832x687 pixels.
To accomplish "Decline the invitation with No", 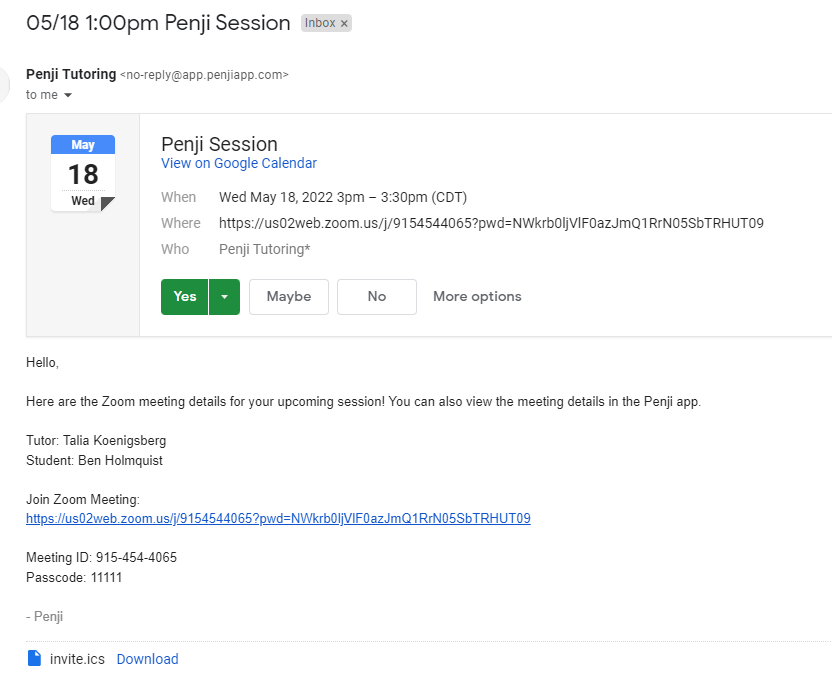I will coord(377,296).
